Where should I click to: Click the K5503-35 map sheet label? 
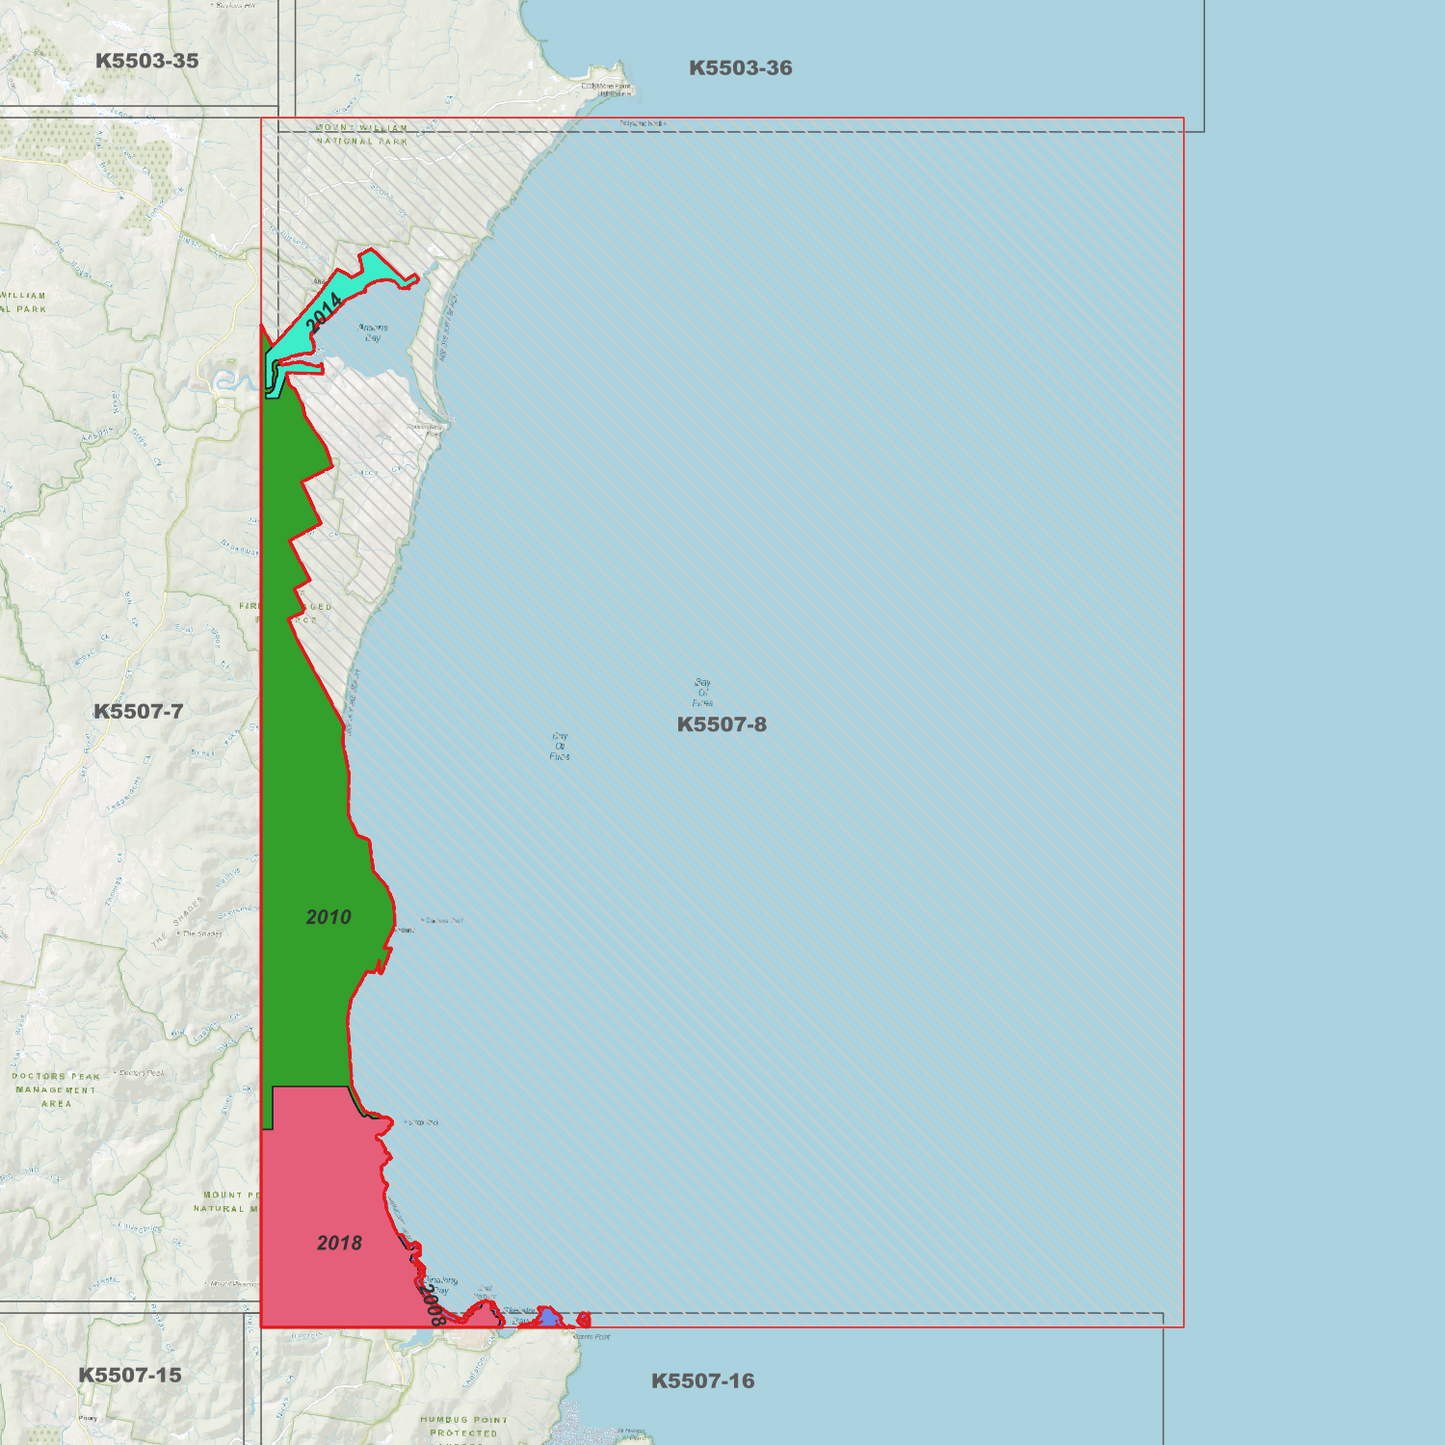pos(147,61)
